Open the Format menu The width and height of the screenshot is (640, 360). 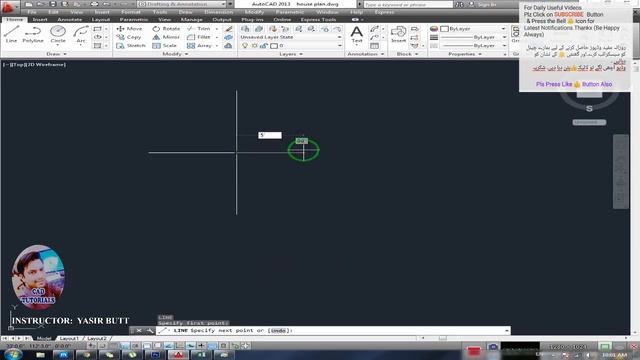131,12
